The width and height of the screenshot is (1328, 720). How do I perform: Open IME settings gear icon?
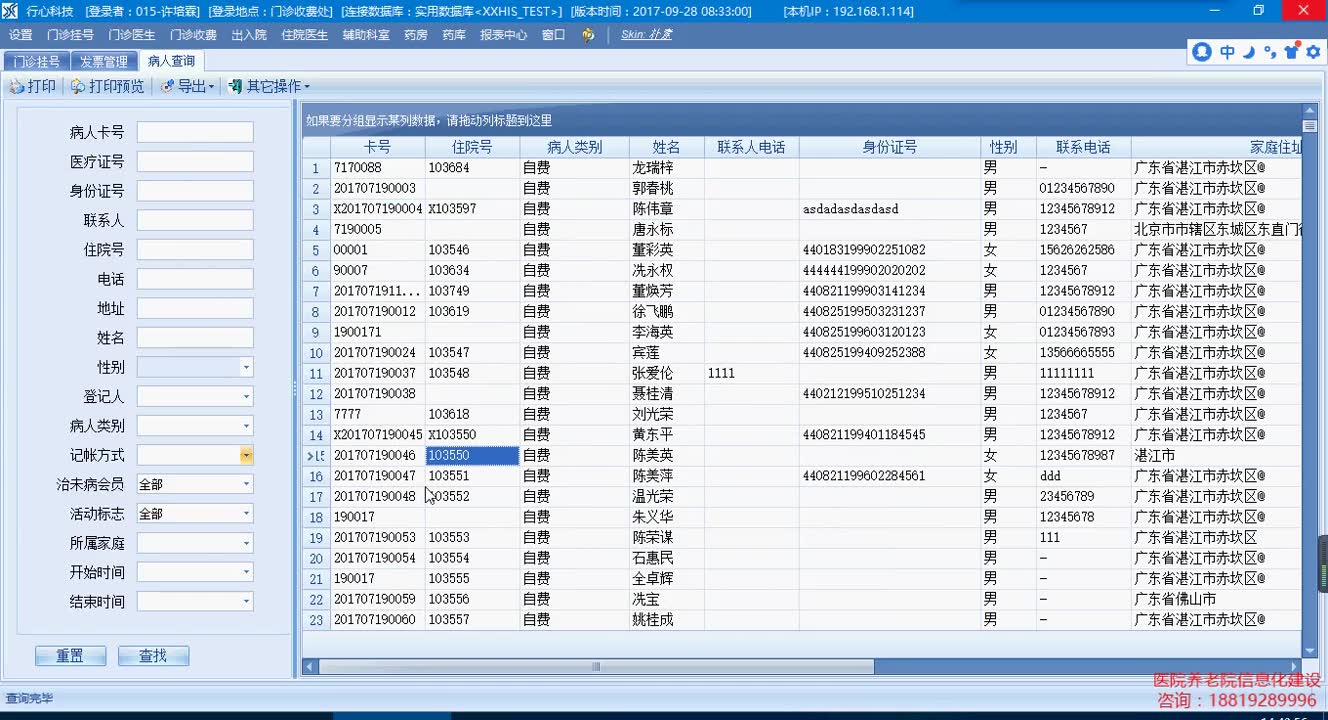click(x=1311, y=52)
